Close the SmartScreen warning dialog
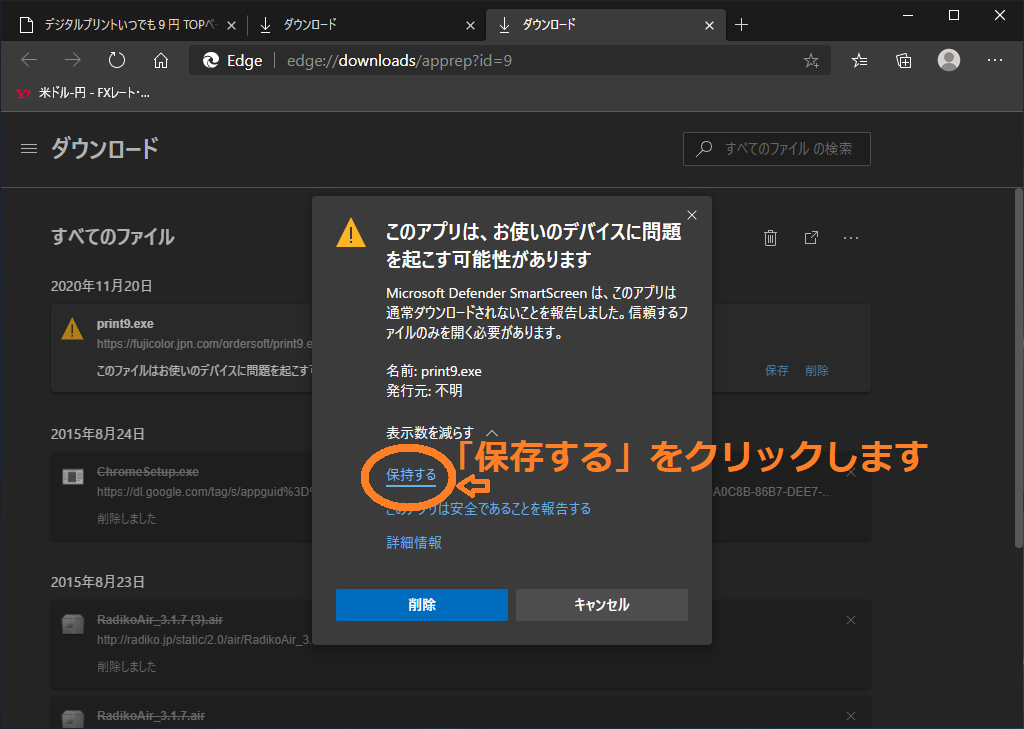 pyautogui.click(x=692, y=214)
